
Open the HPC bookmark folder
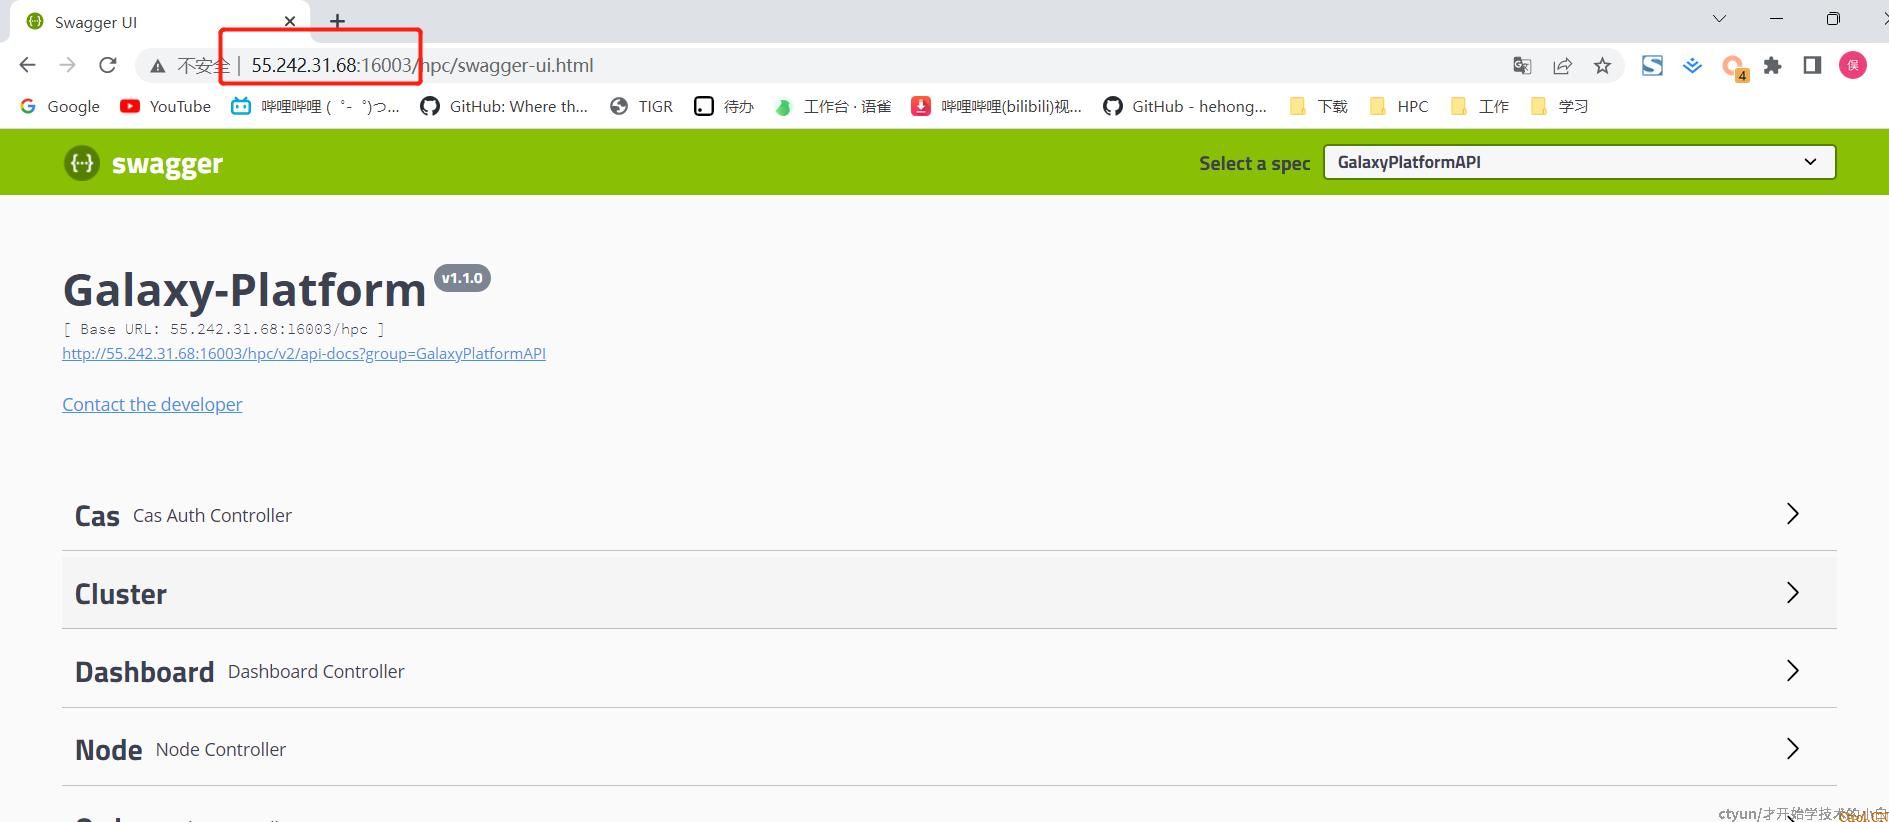click(x=1399, y=106)
